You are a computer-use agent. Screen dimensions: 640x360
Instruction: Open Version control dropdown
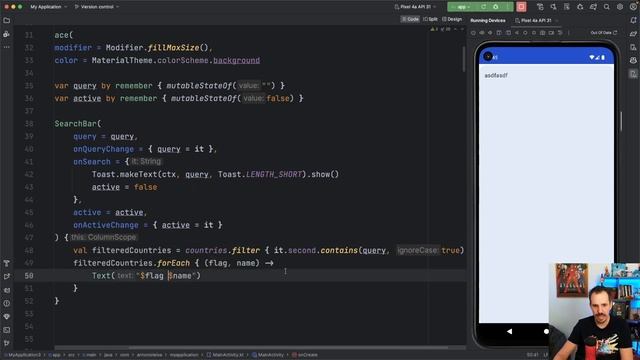point(97,7)
